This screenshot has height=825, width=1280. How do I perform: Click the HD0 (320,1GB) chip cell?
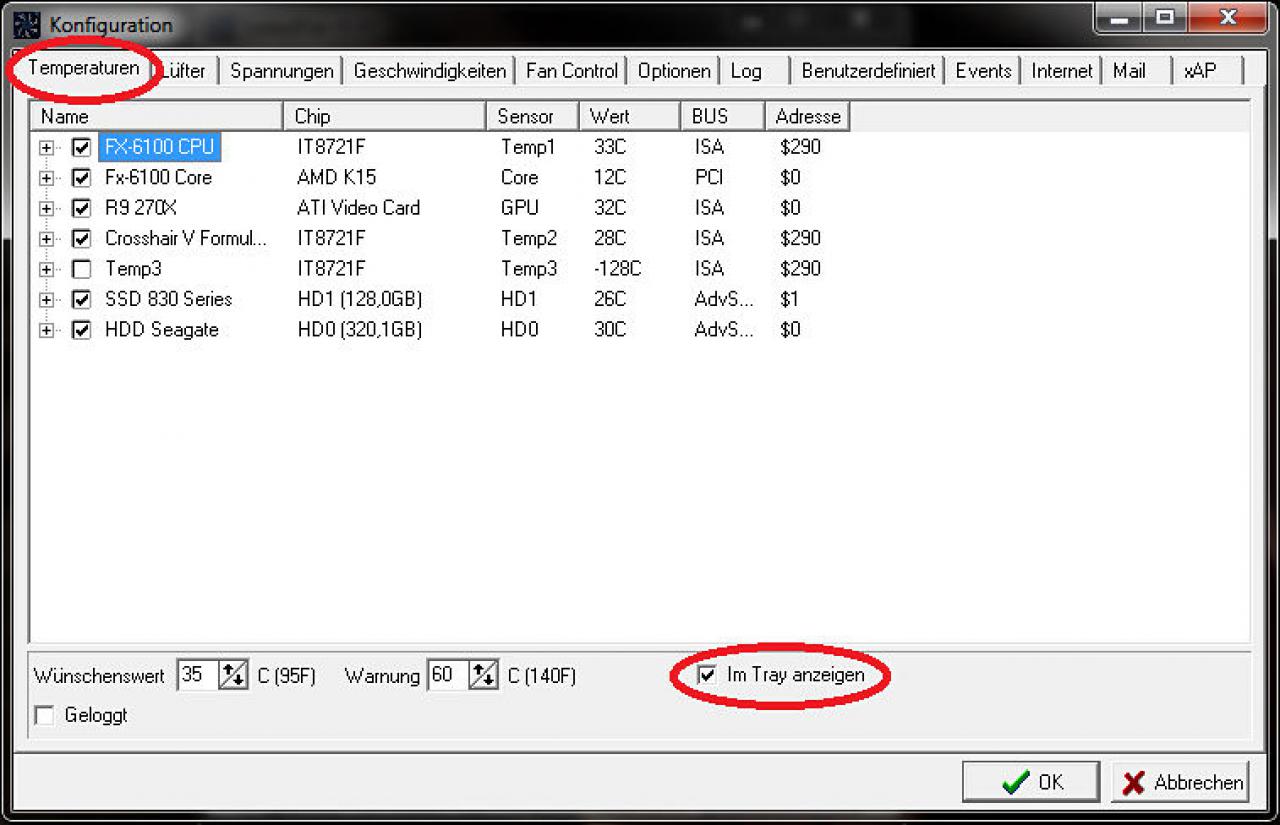[x=360, y=329]
